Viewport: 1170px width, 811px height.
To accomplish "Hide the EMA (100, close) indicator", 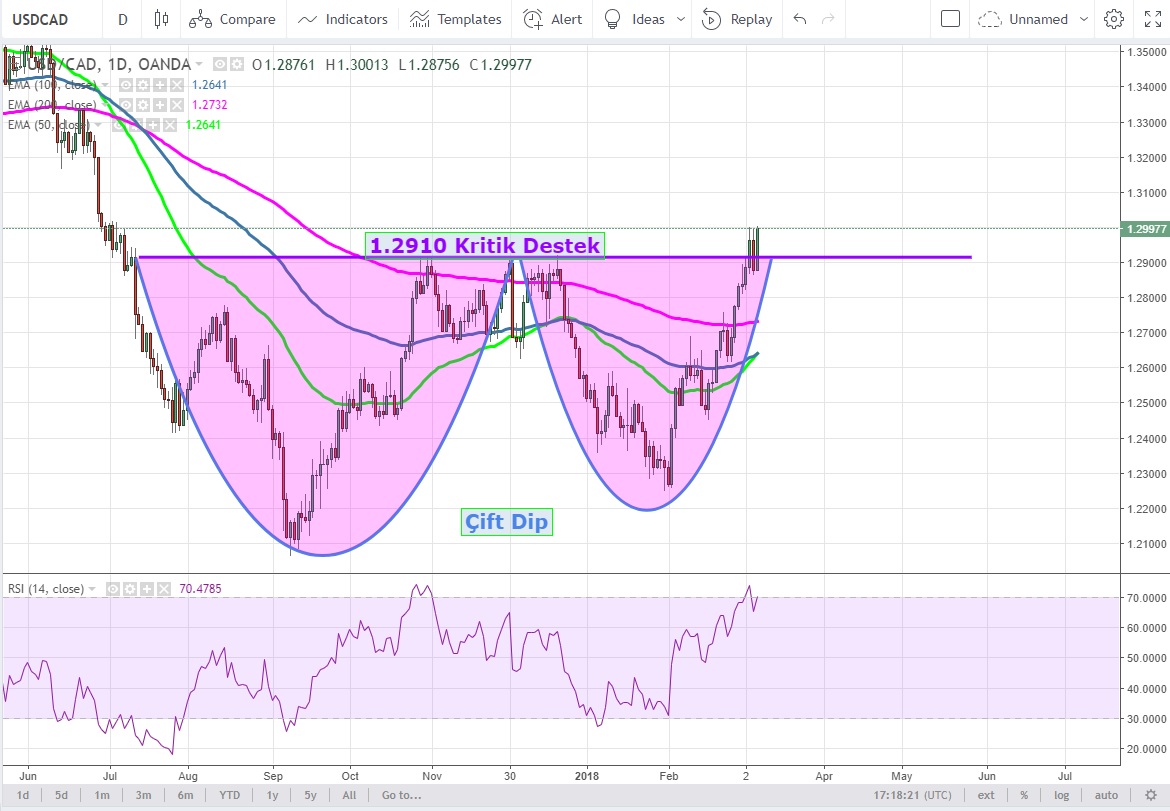I will (126, 85).
